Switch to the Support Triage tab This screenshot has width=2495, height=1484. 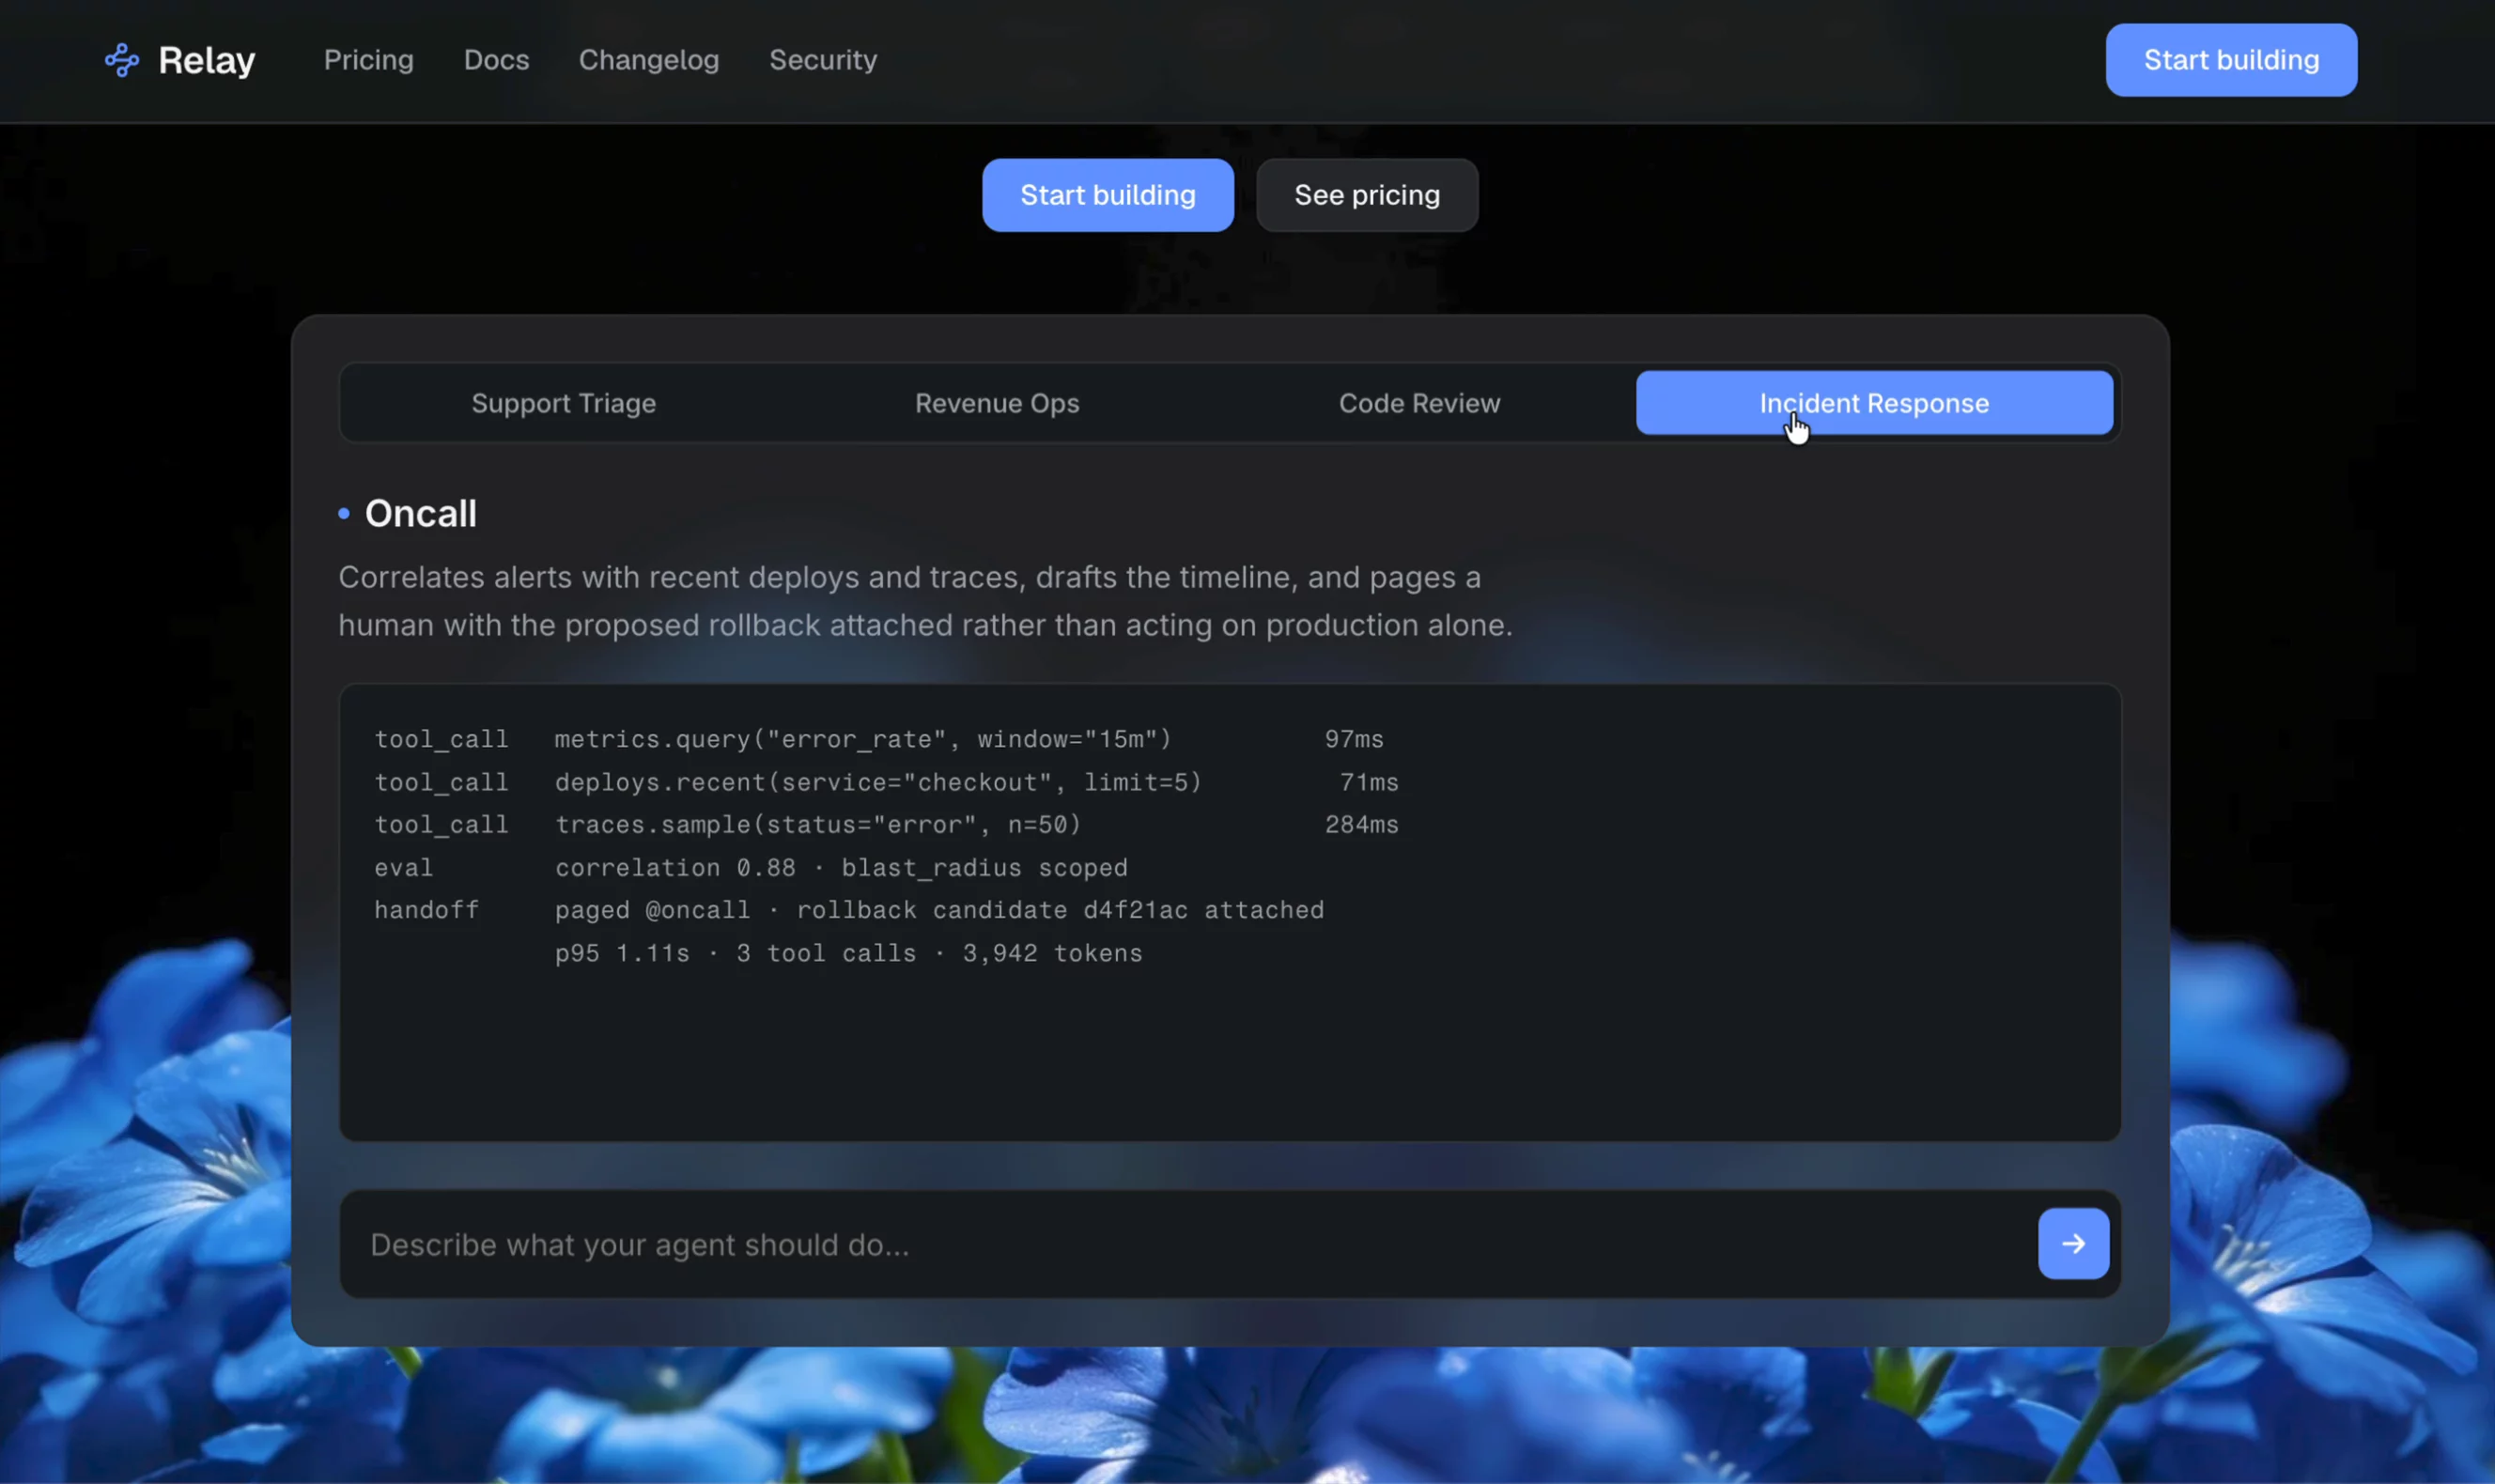point(564,403)
